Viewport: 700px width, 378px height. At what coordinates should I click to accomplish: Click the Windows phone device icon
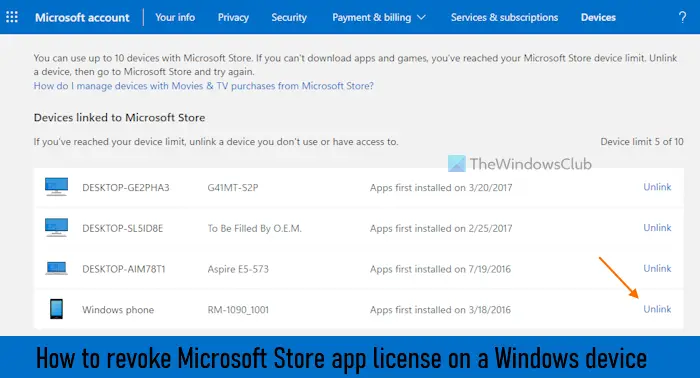(56, 309)
